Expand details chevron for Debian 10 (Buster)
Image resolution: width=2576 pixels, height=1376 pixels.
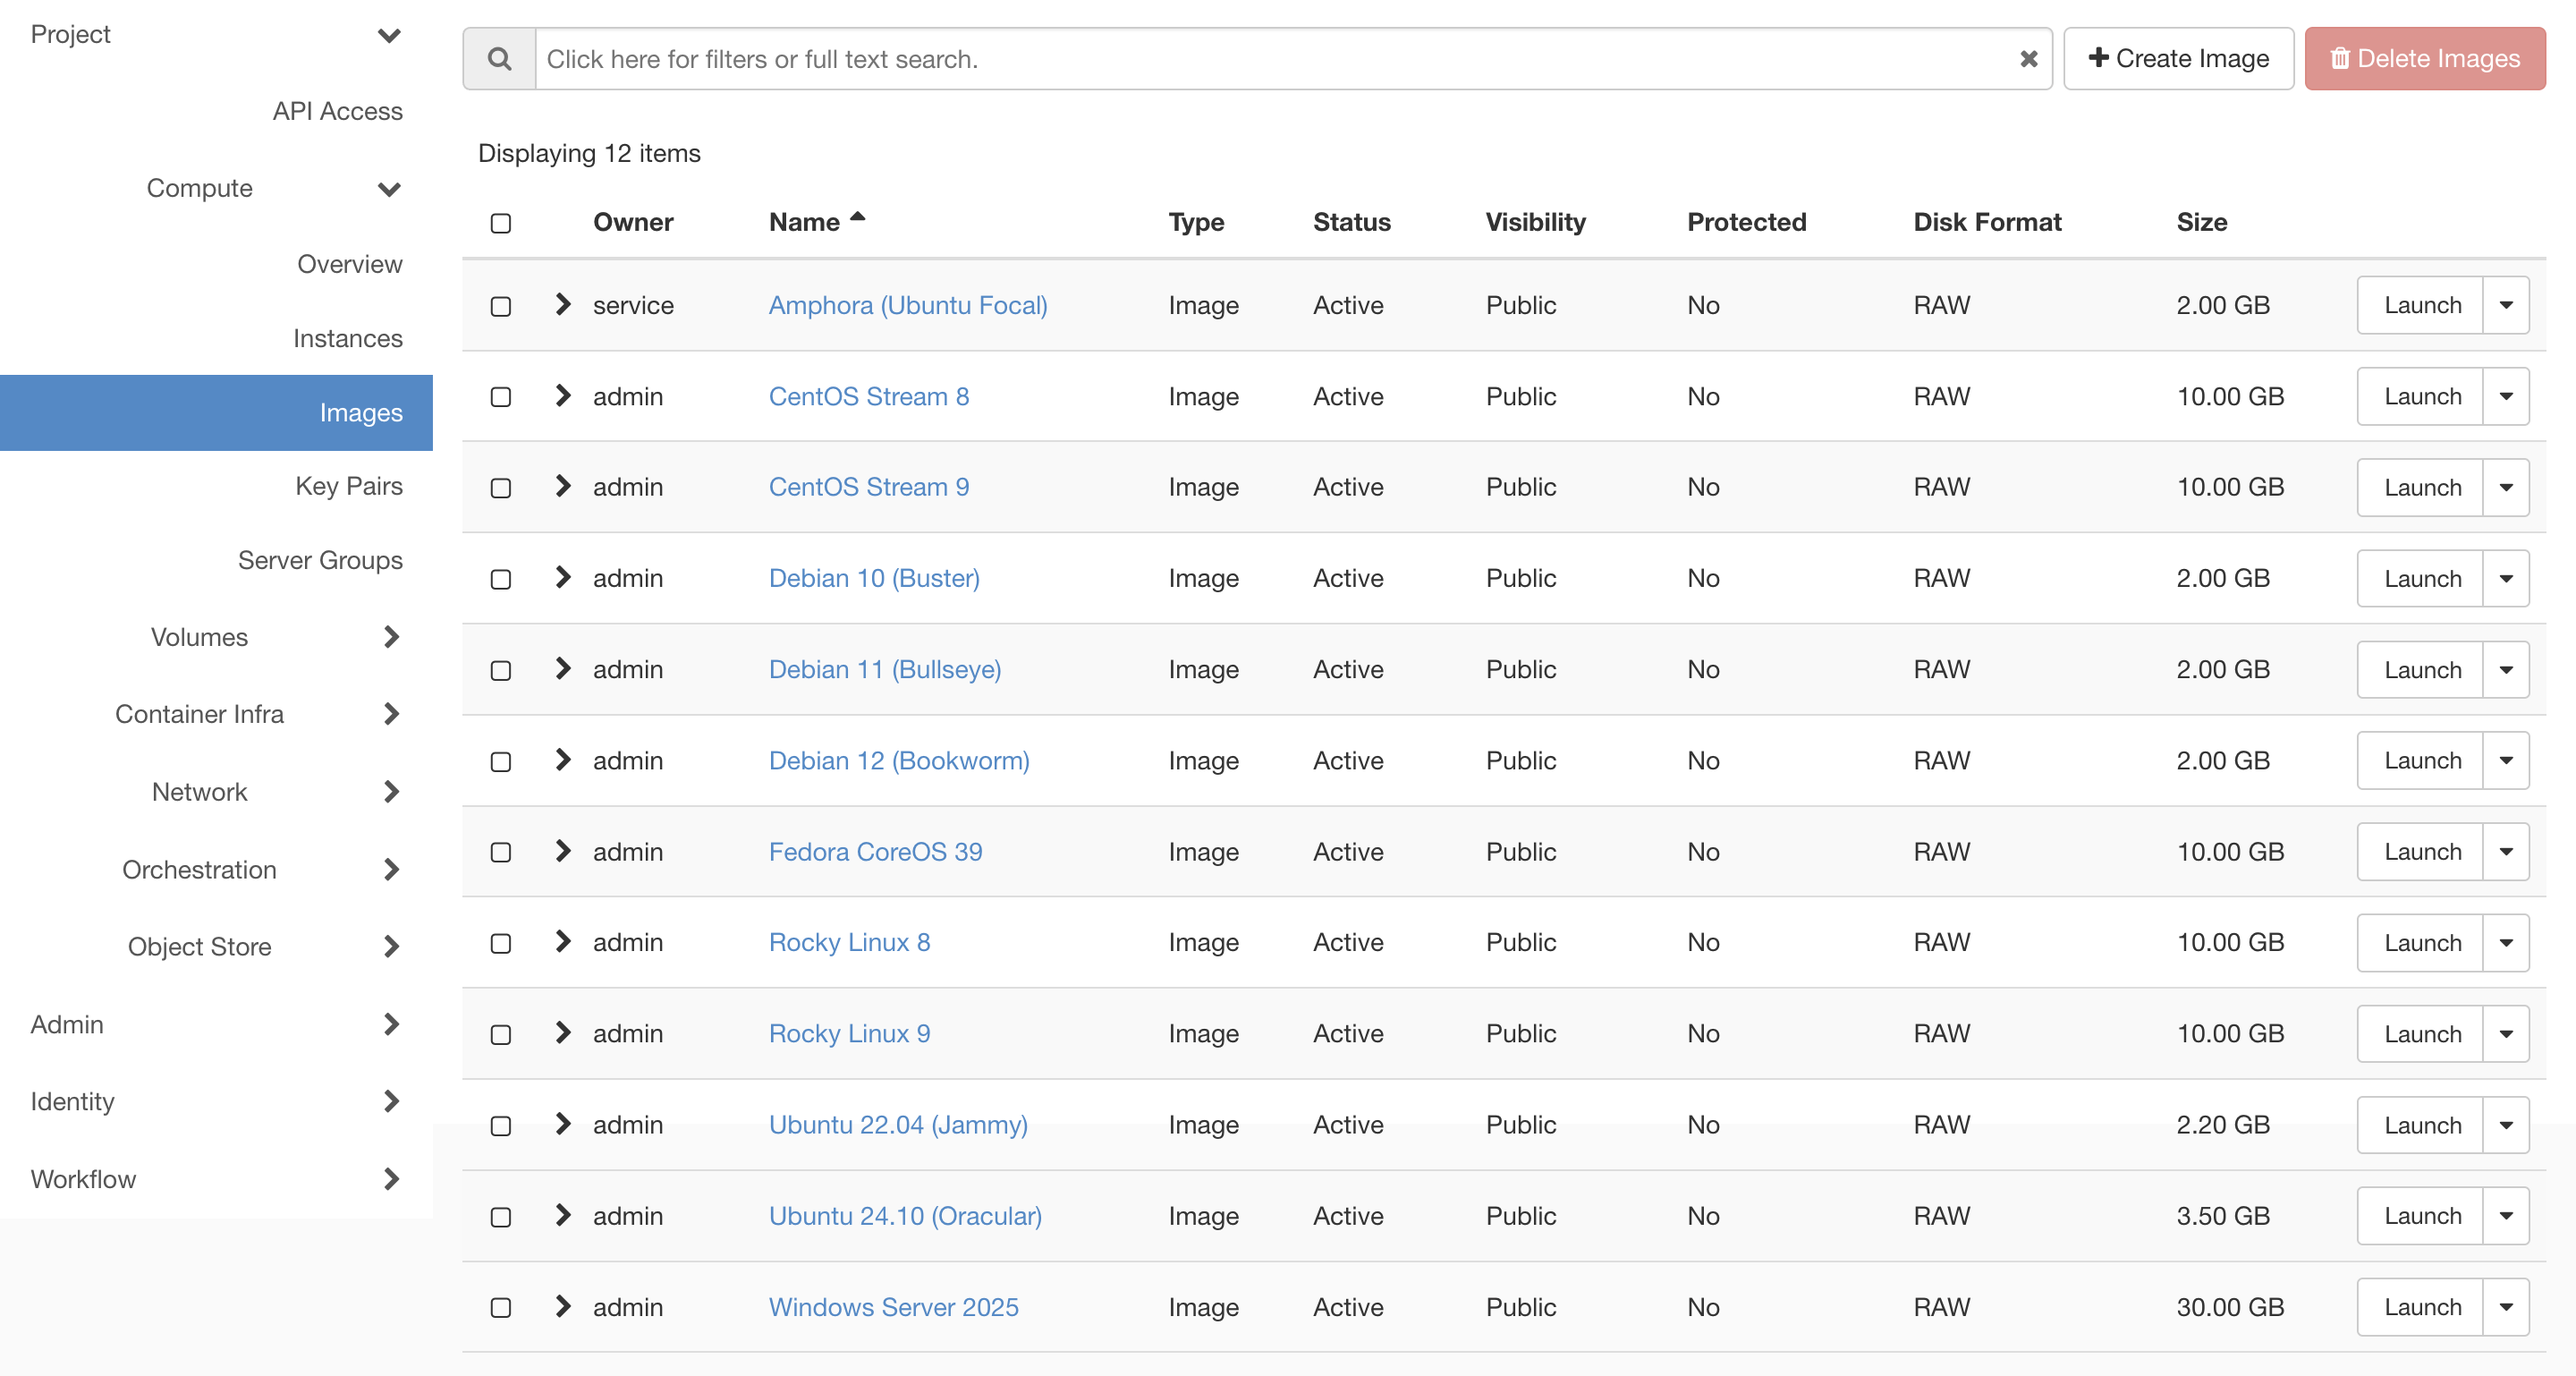(563, 577)
